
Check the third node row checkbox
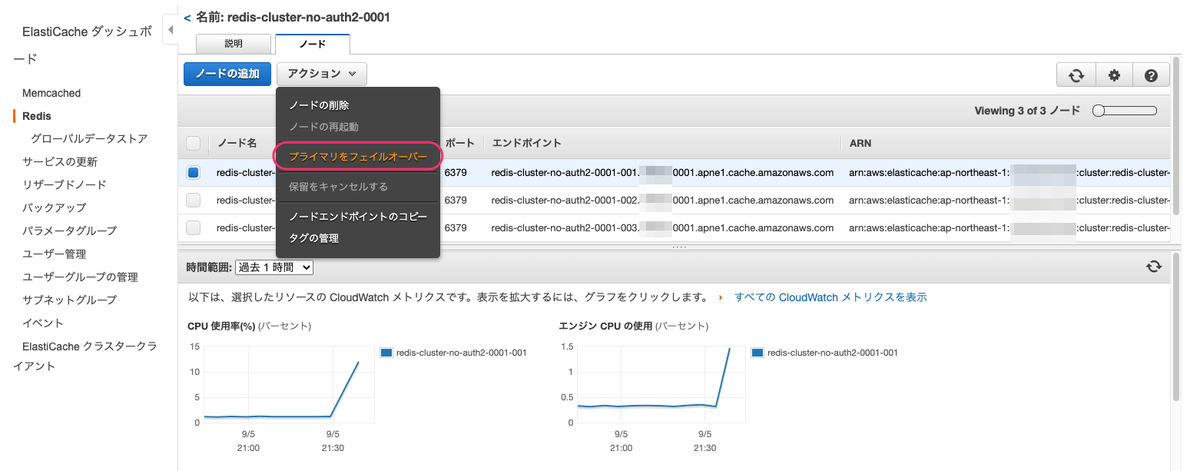point(193,228)
